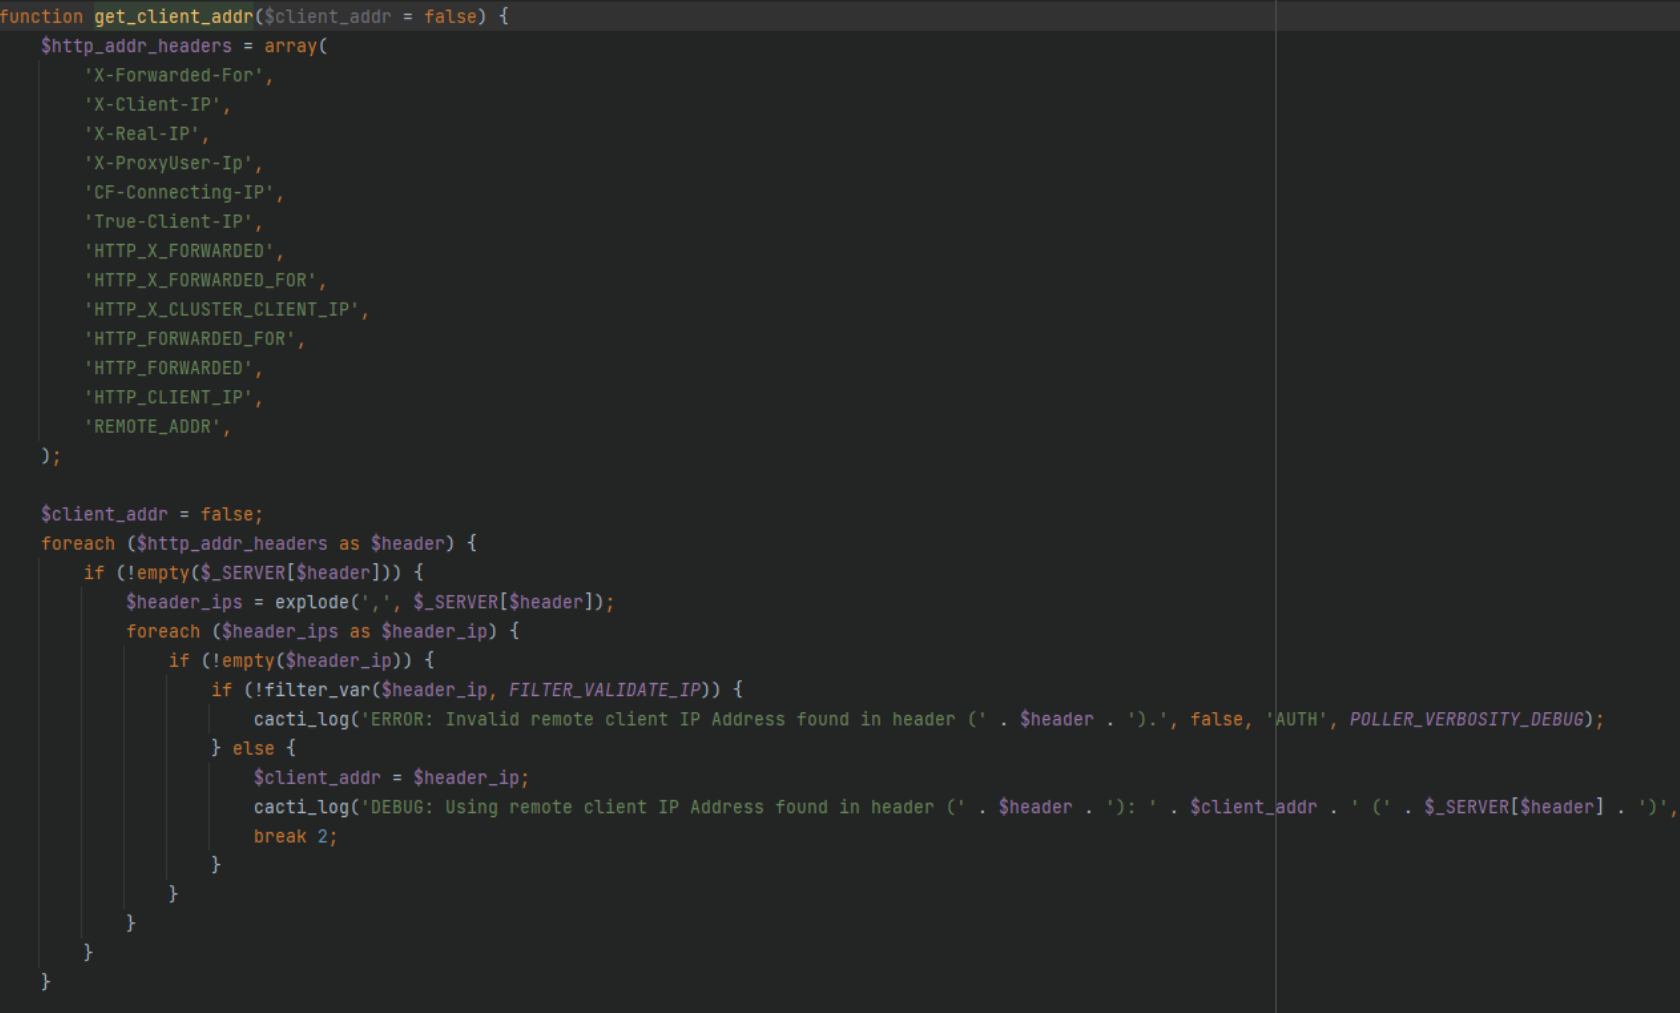Click the 'X-Client-IP' string
The image size is (1680, 1013).
tap(152, 105)
